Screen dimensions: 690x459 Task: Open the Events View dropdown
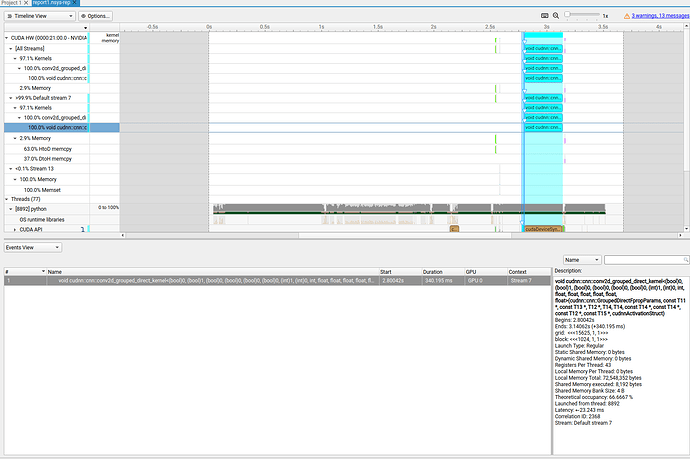pyautogui.click(x=33, y=246)
